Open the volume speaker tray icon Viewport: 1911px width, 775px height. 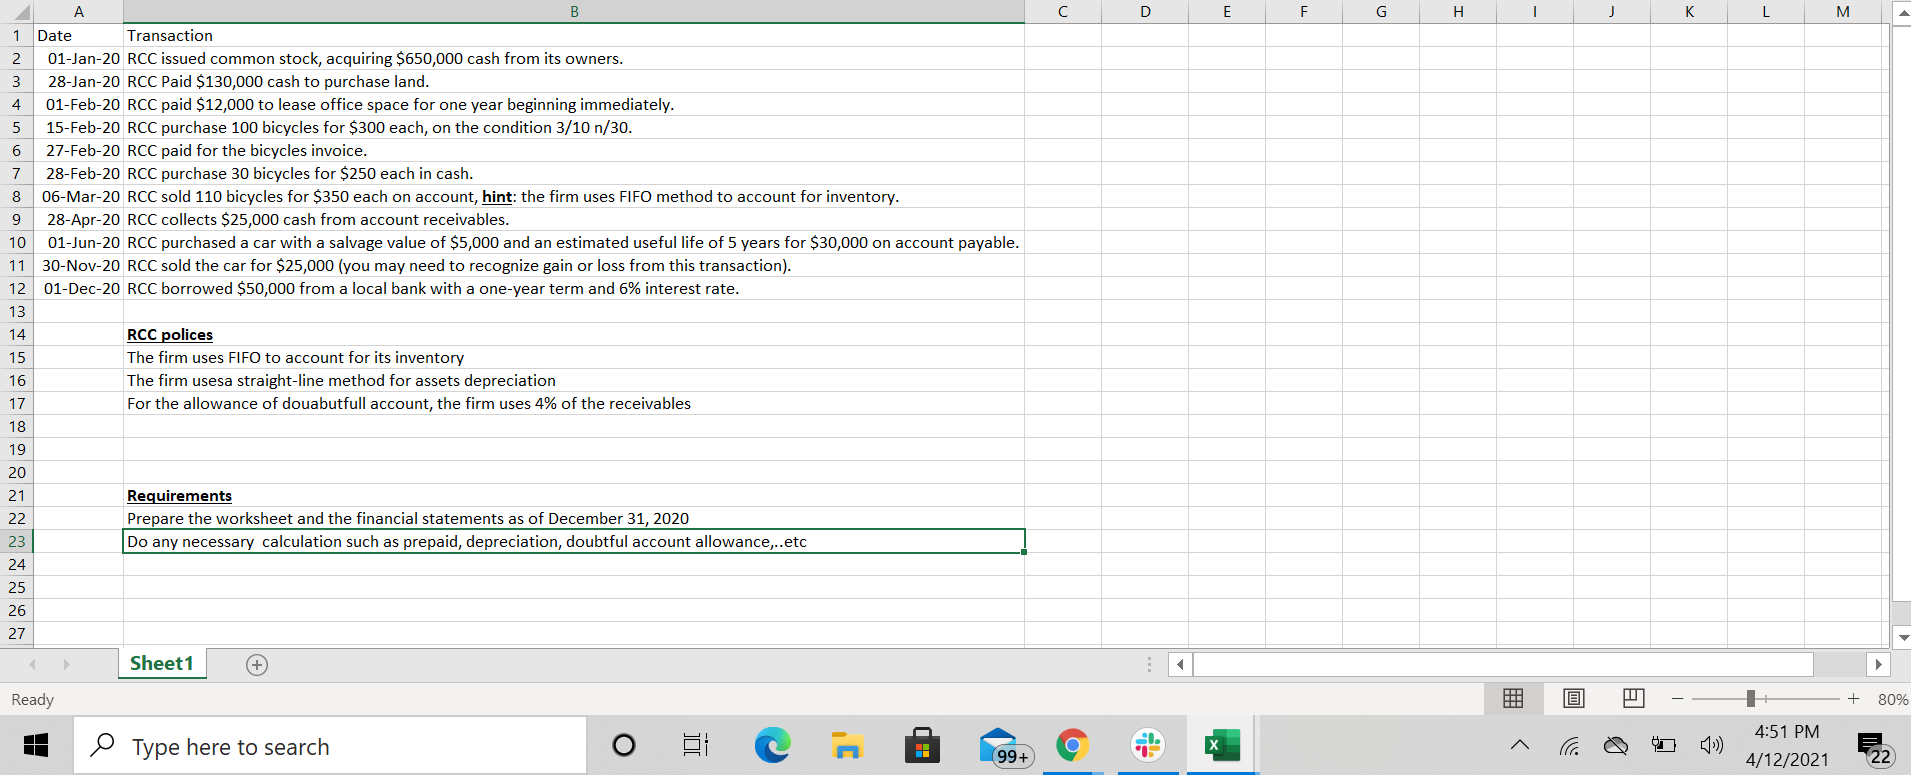(x=1711, y=746)
